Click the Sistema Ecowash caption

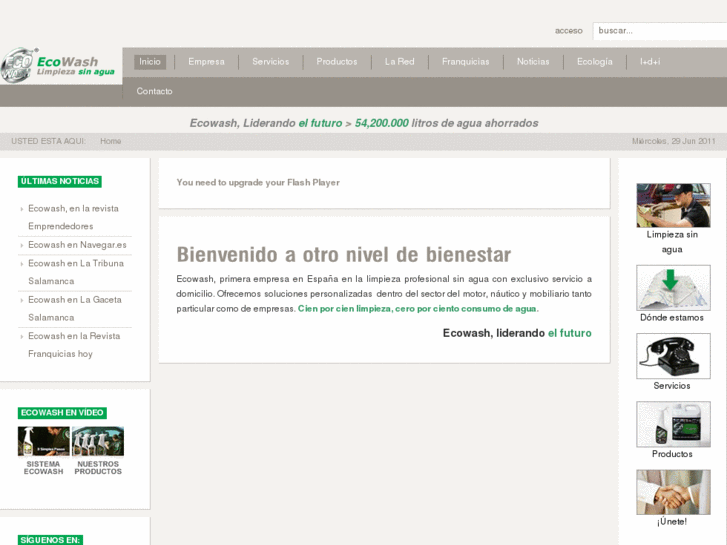[44, 468]
